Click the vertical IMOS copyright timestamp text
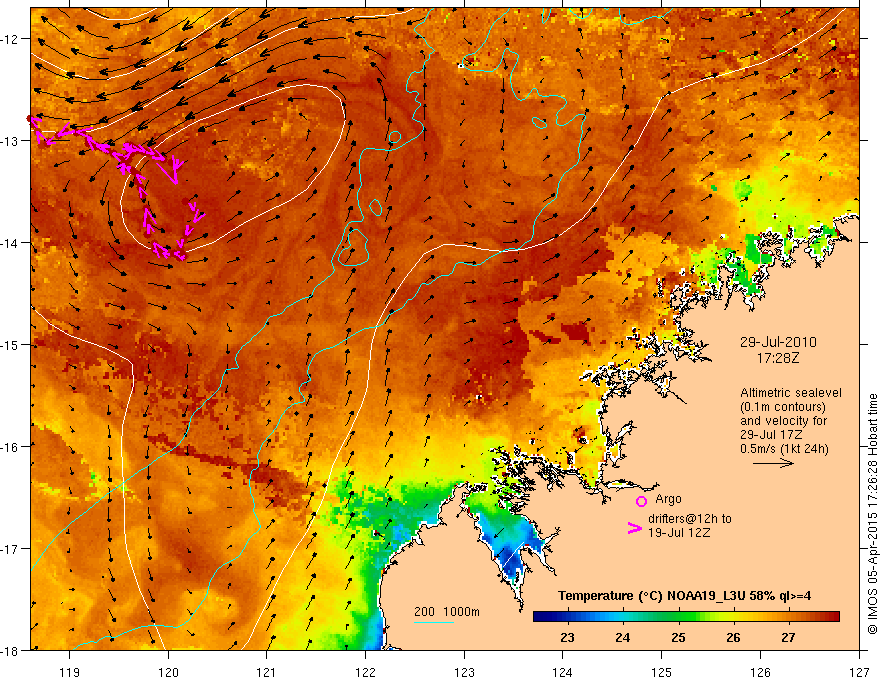Image resolution: width=880 pixels, height=680 pixels. pos(872,514)
